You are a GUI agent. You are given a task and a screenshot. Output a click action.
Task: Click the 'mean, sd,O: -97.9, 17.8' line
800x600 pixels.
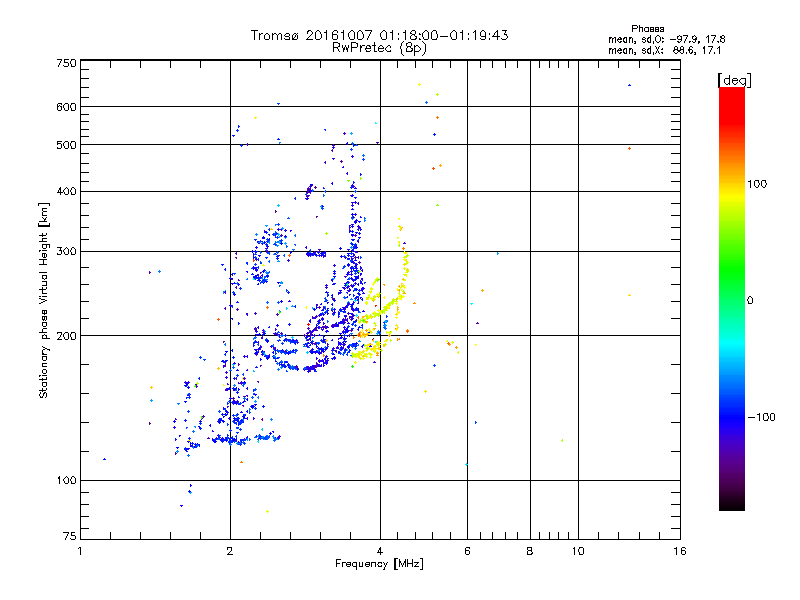pos(666,39)
